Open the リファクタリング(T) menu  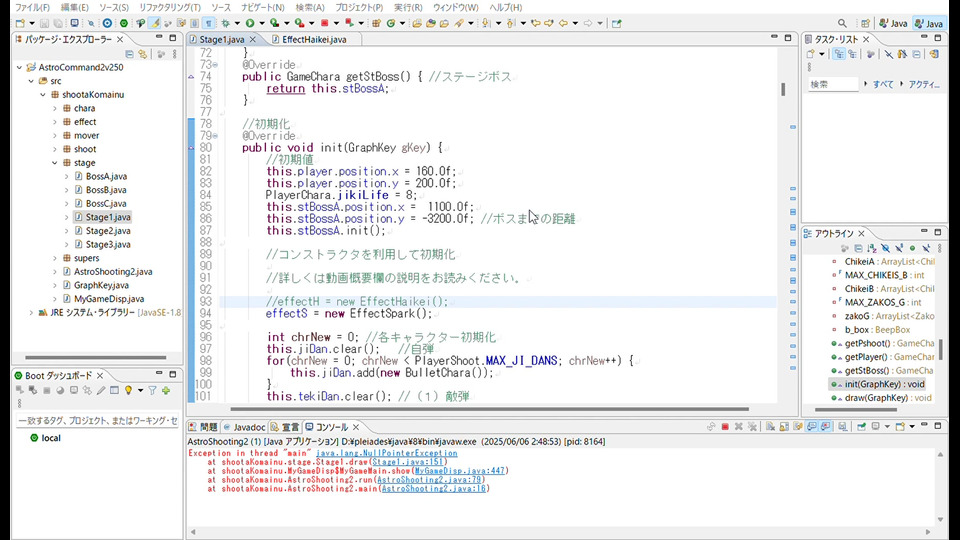pyautogui.click(x=169, y=7)
